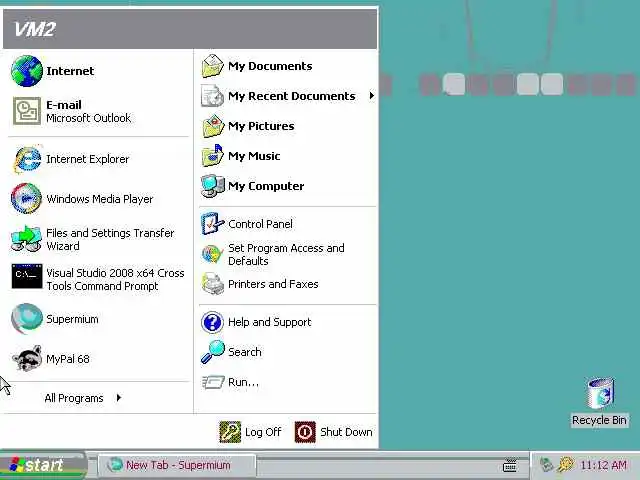Click Help and Support question mark icon
640x480 pixels.
click(x=212, y=322)
